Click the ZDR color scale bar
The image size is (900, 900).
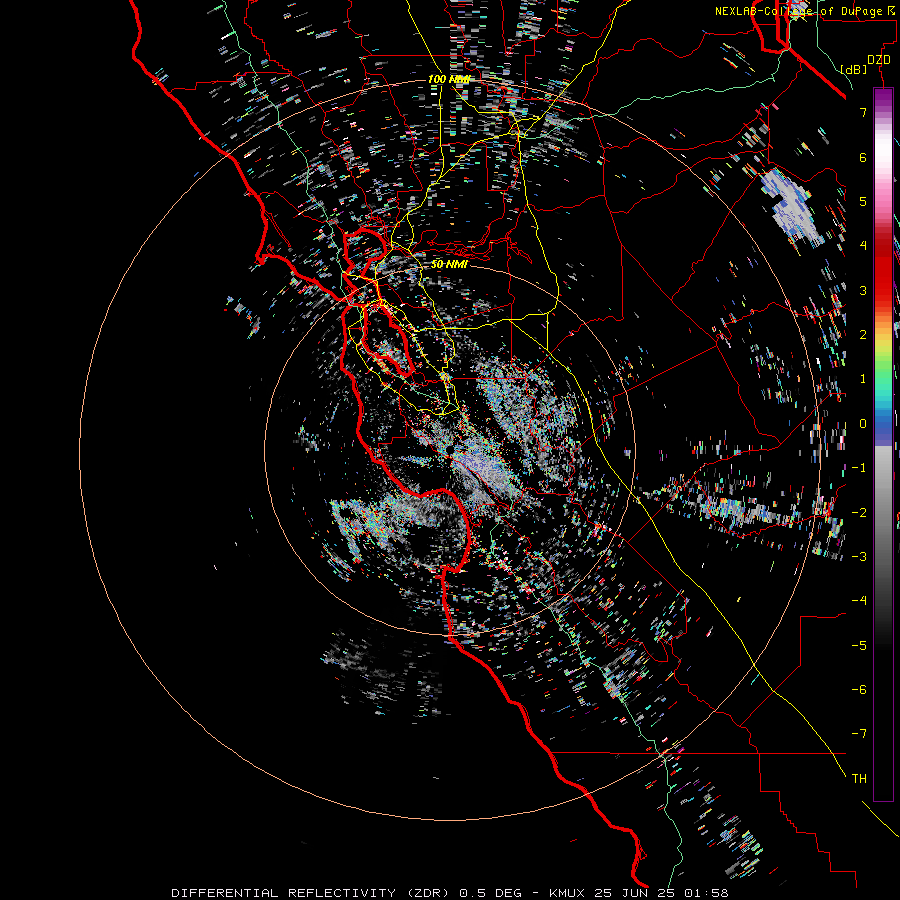coord(883,444)
